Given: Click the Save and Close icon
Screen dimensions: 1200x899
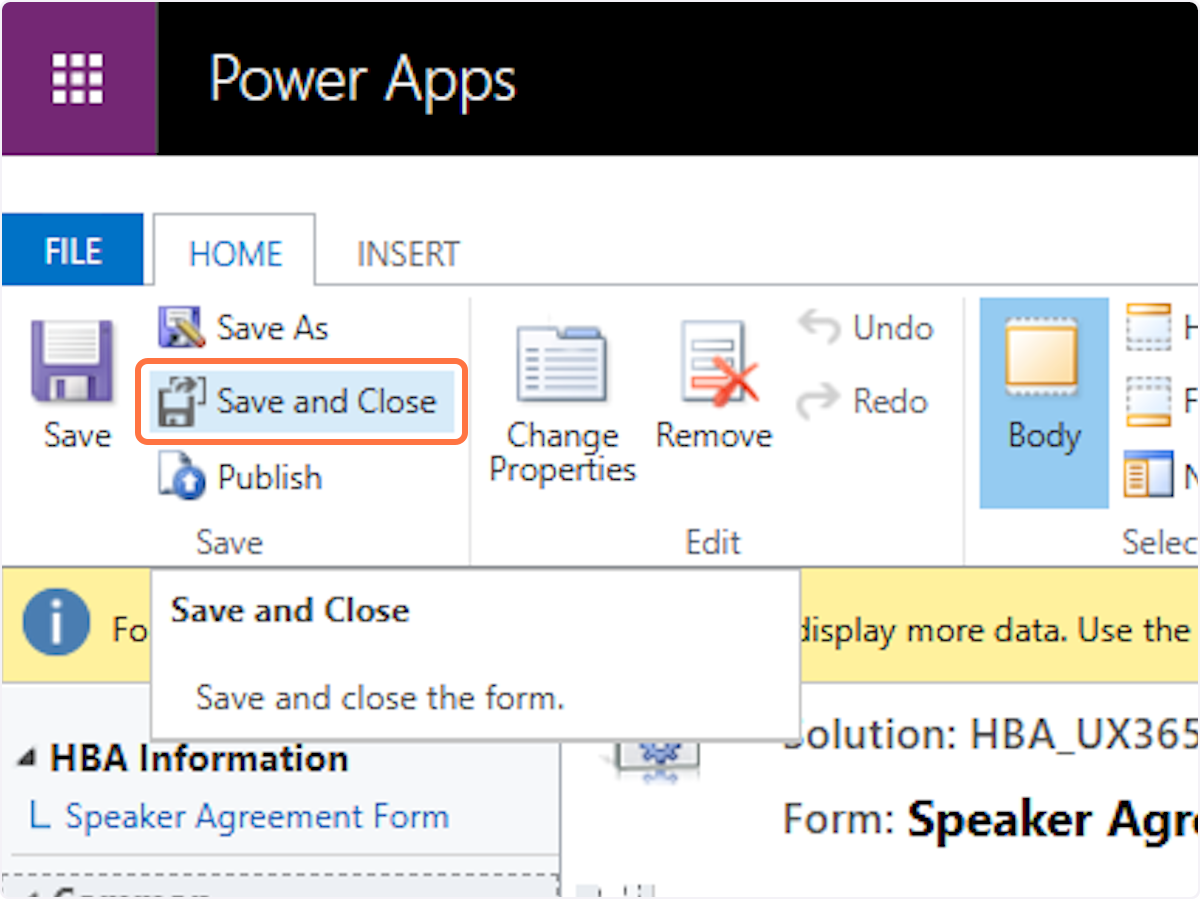Looking at the screenshot, I should pos(181,401).
